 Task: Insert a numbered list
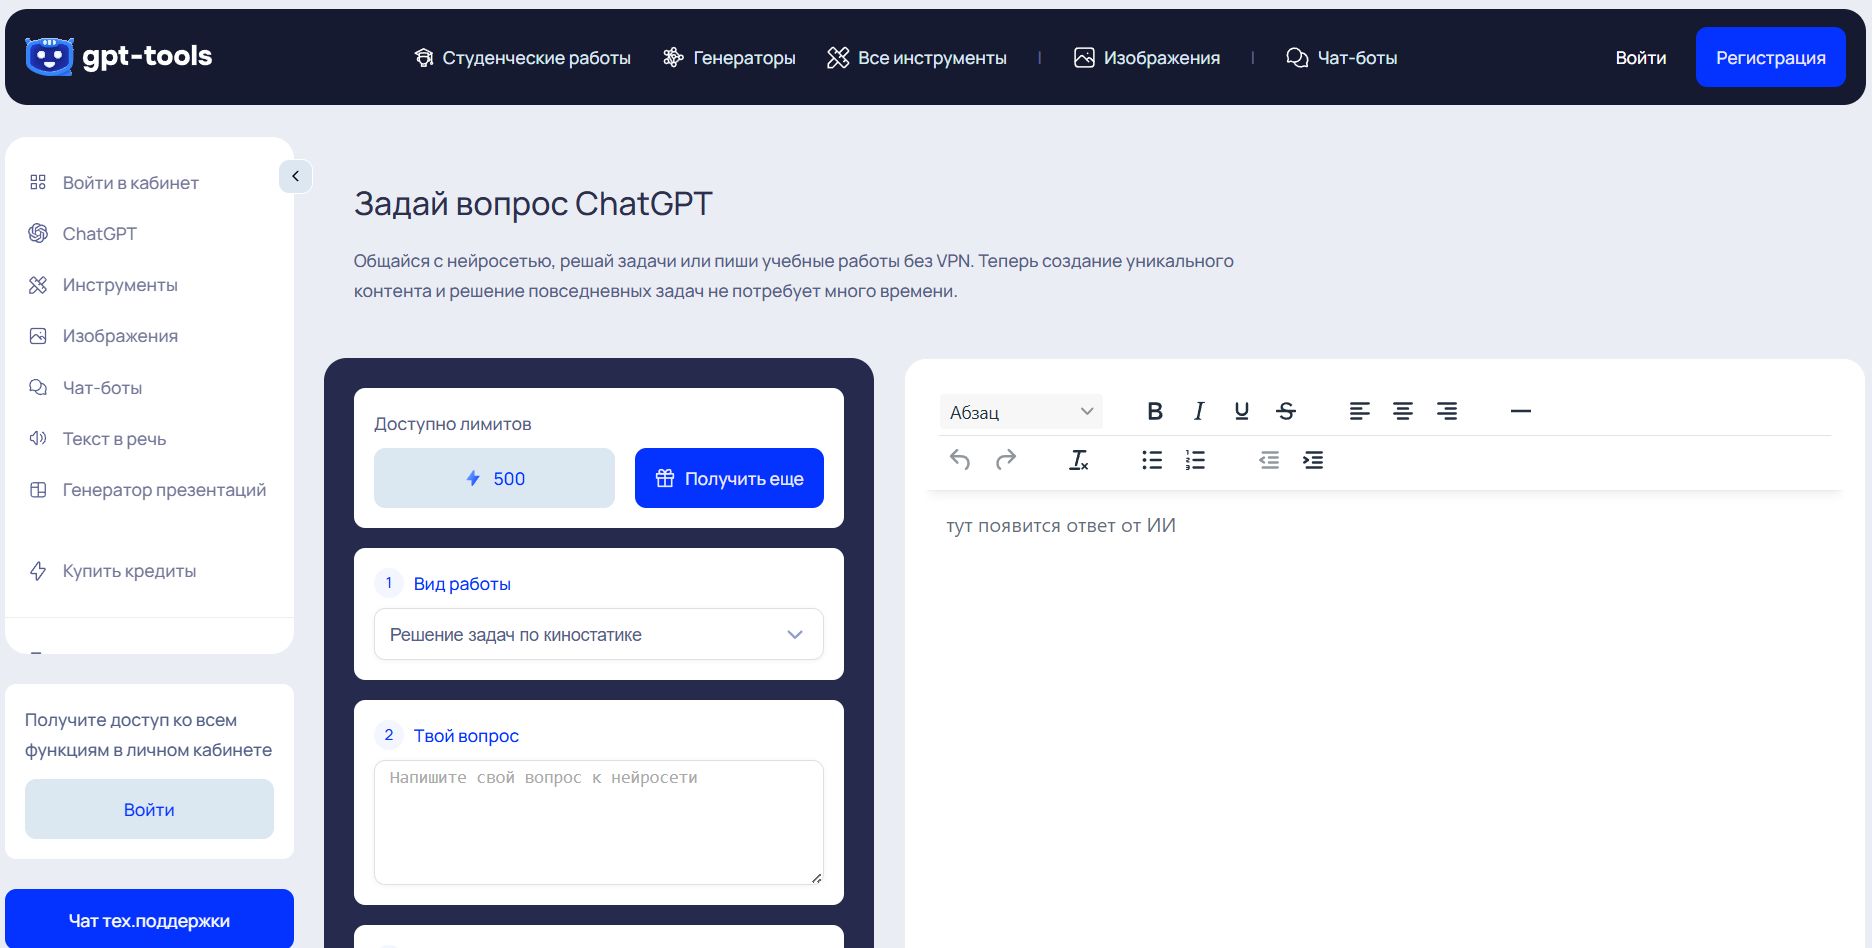1195,460
